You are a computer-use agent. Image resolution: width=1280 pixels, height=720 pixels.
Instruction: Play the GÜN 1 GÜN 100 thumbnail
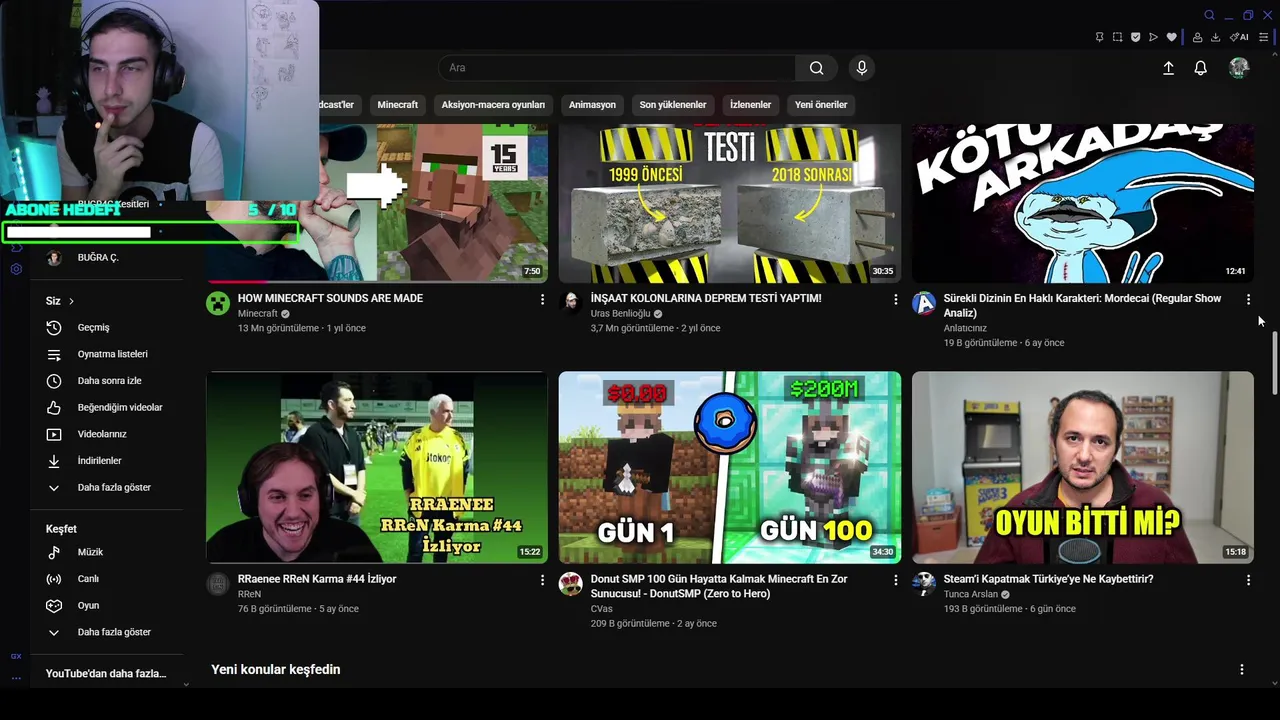pyautogui.click(x=730, y=467)
